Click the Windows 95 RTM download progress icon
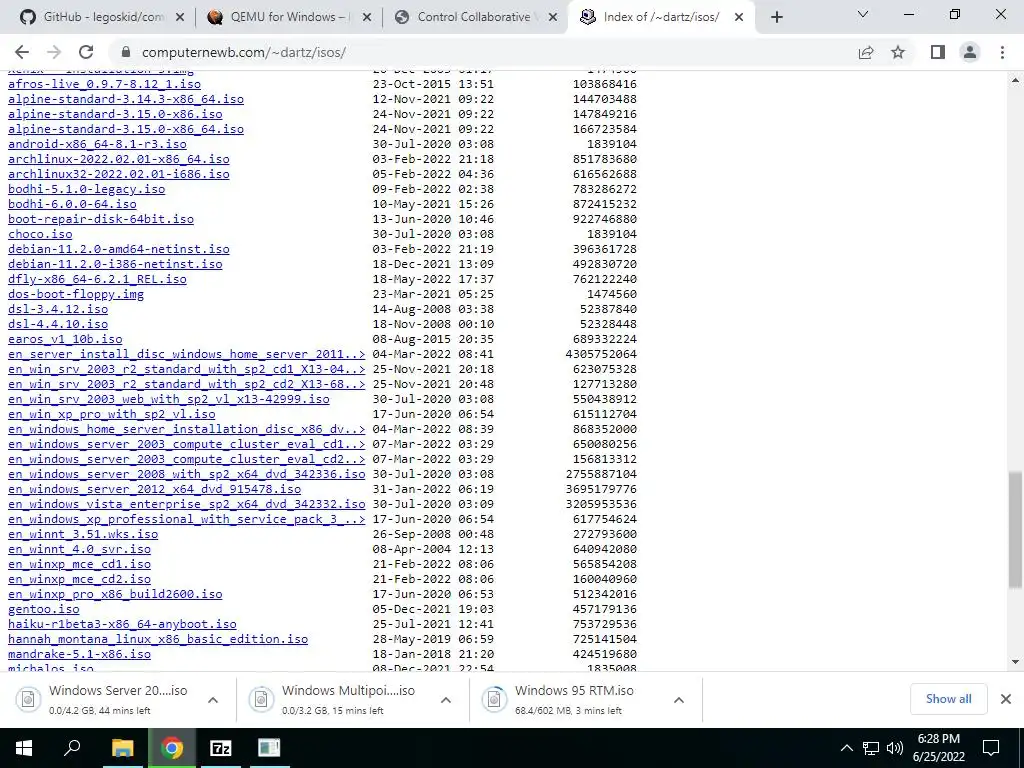This screenshot has width=1024, height=768. 494,700
